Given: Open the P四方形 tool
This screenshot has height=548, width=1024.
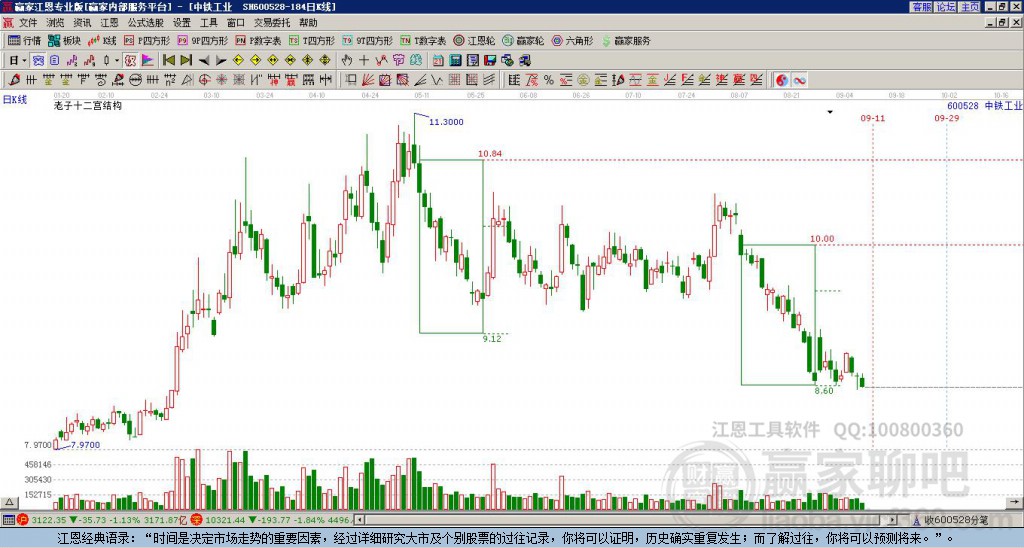Looking at the screenshot, I should tap(147, 40).
